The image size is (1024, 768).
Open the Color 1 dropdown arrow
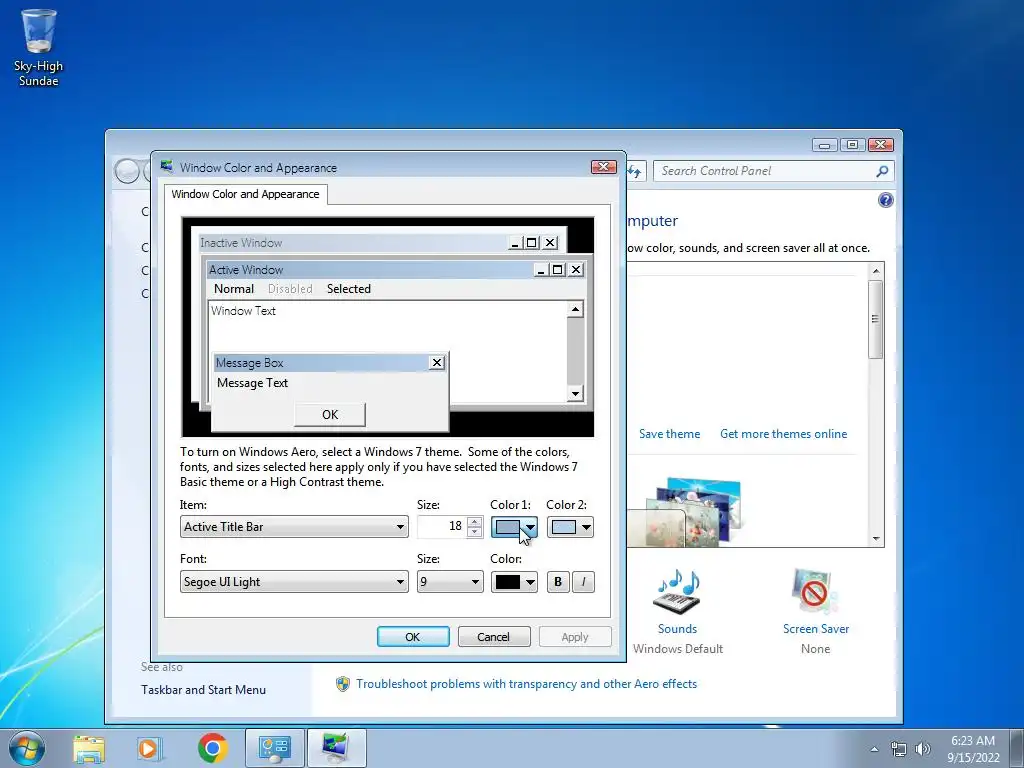530,527
